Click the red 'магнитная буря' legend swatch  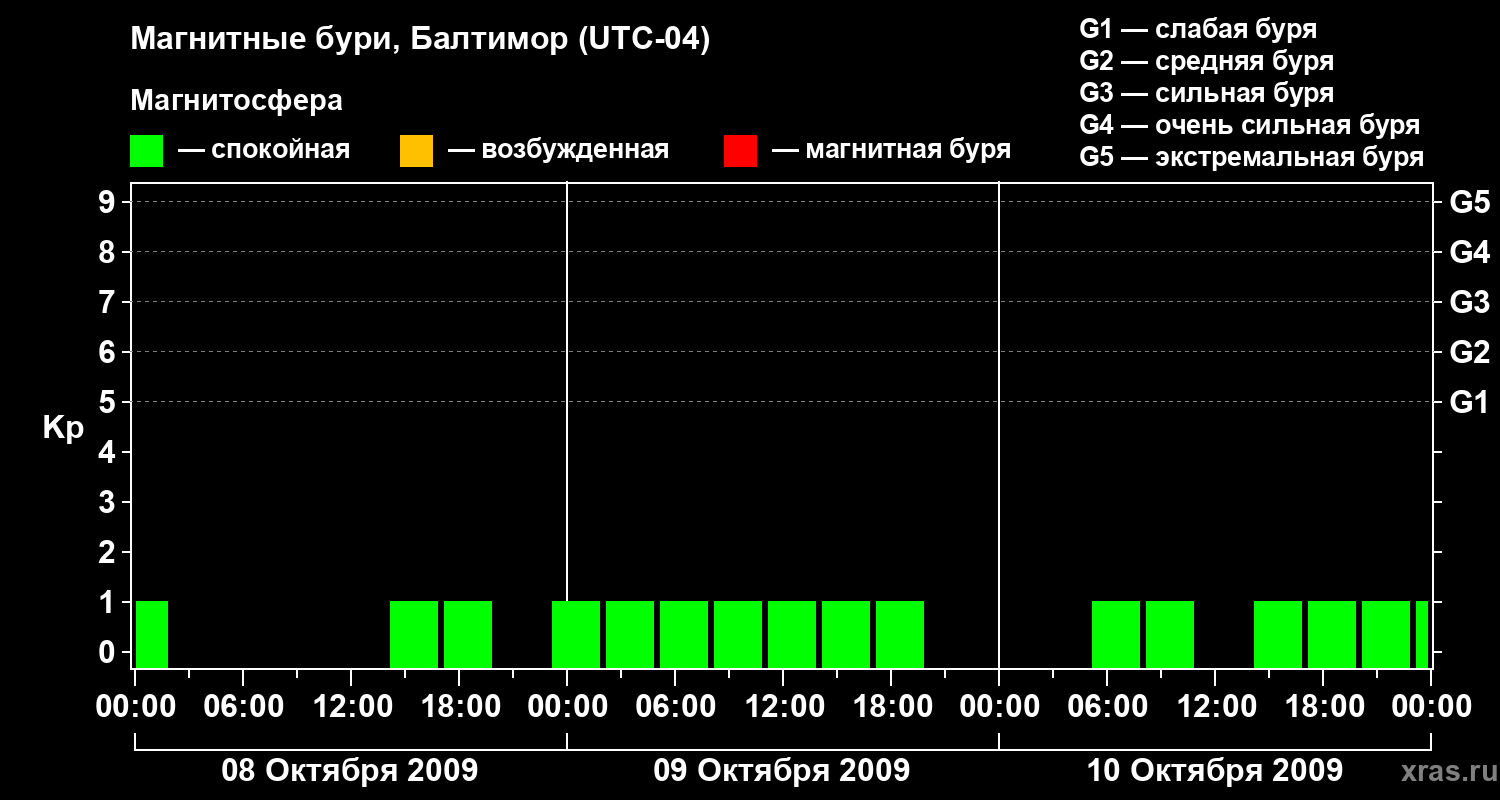[x=740, y=151]
